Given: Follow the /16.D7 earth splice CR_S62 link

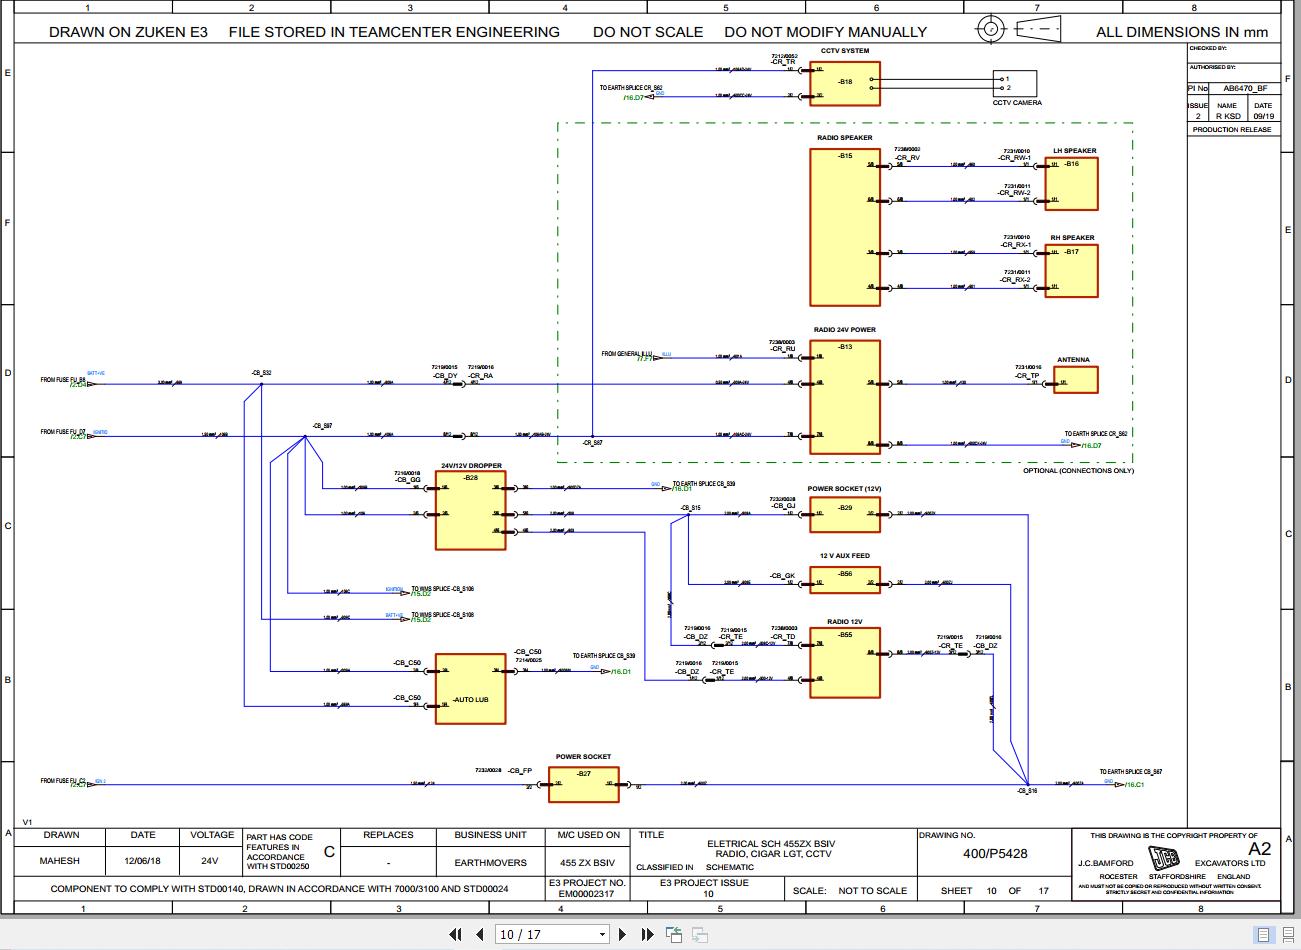Looking at the screenshot, I should click(x=634, y=98).
